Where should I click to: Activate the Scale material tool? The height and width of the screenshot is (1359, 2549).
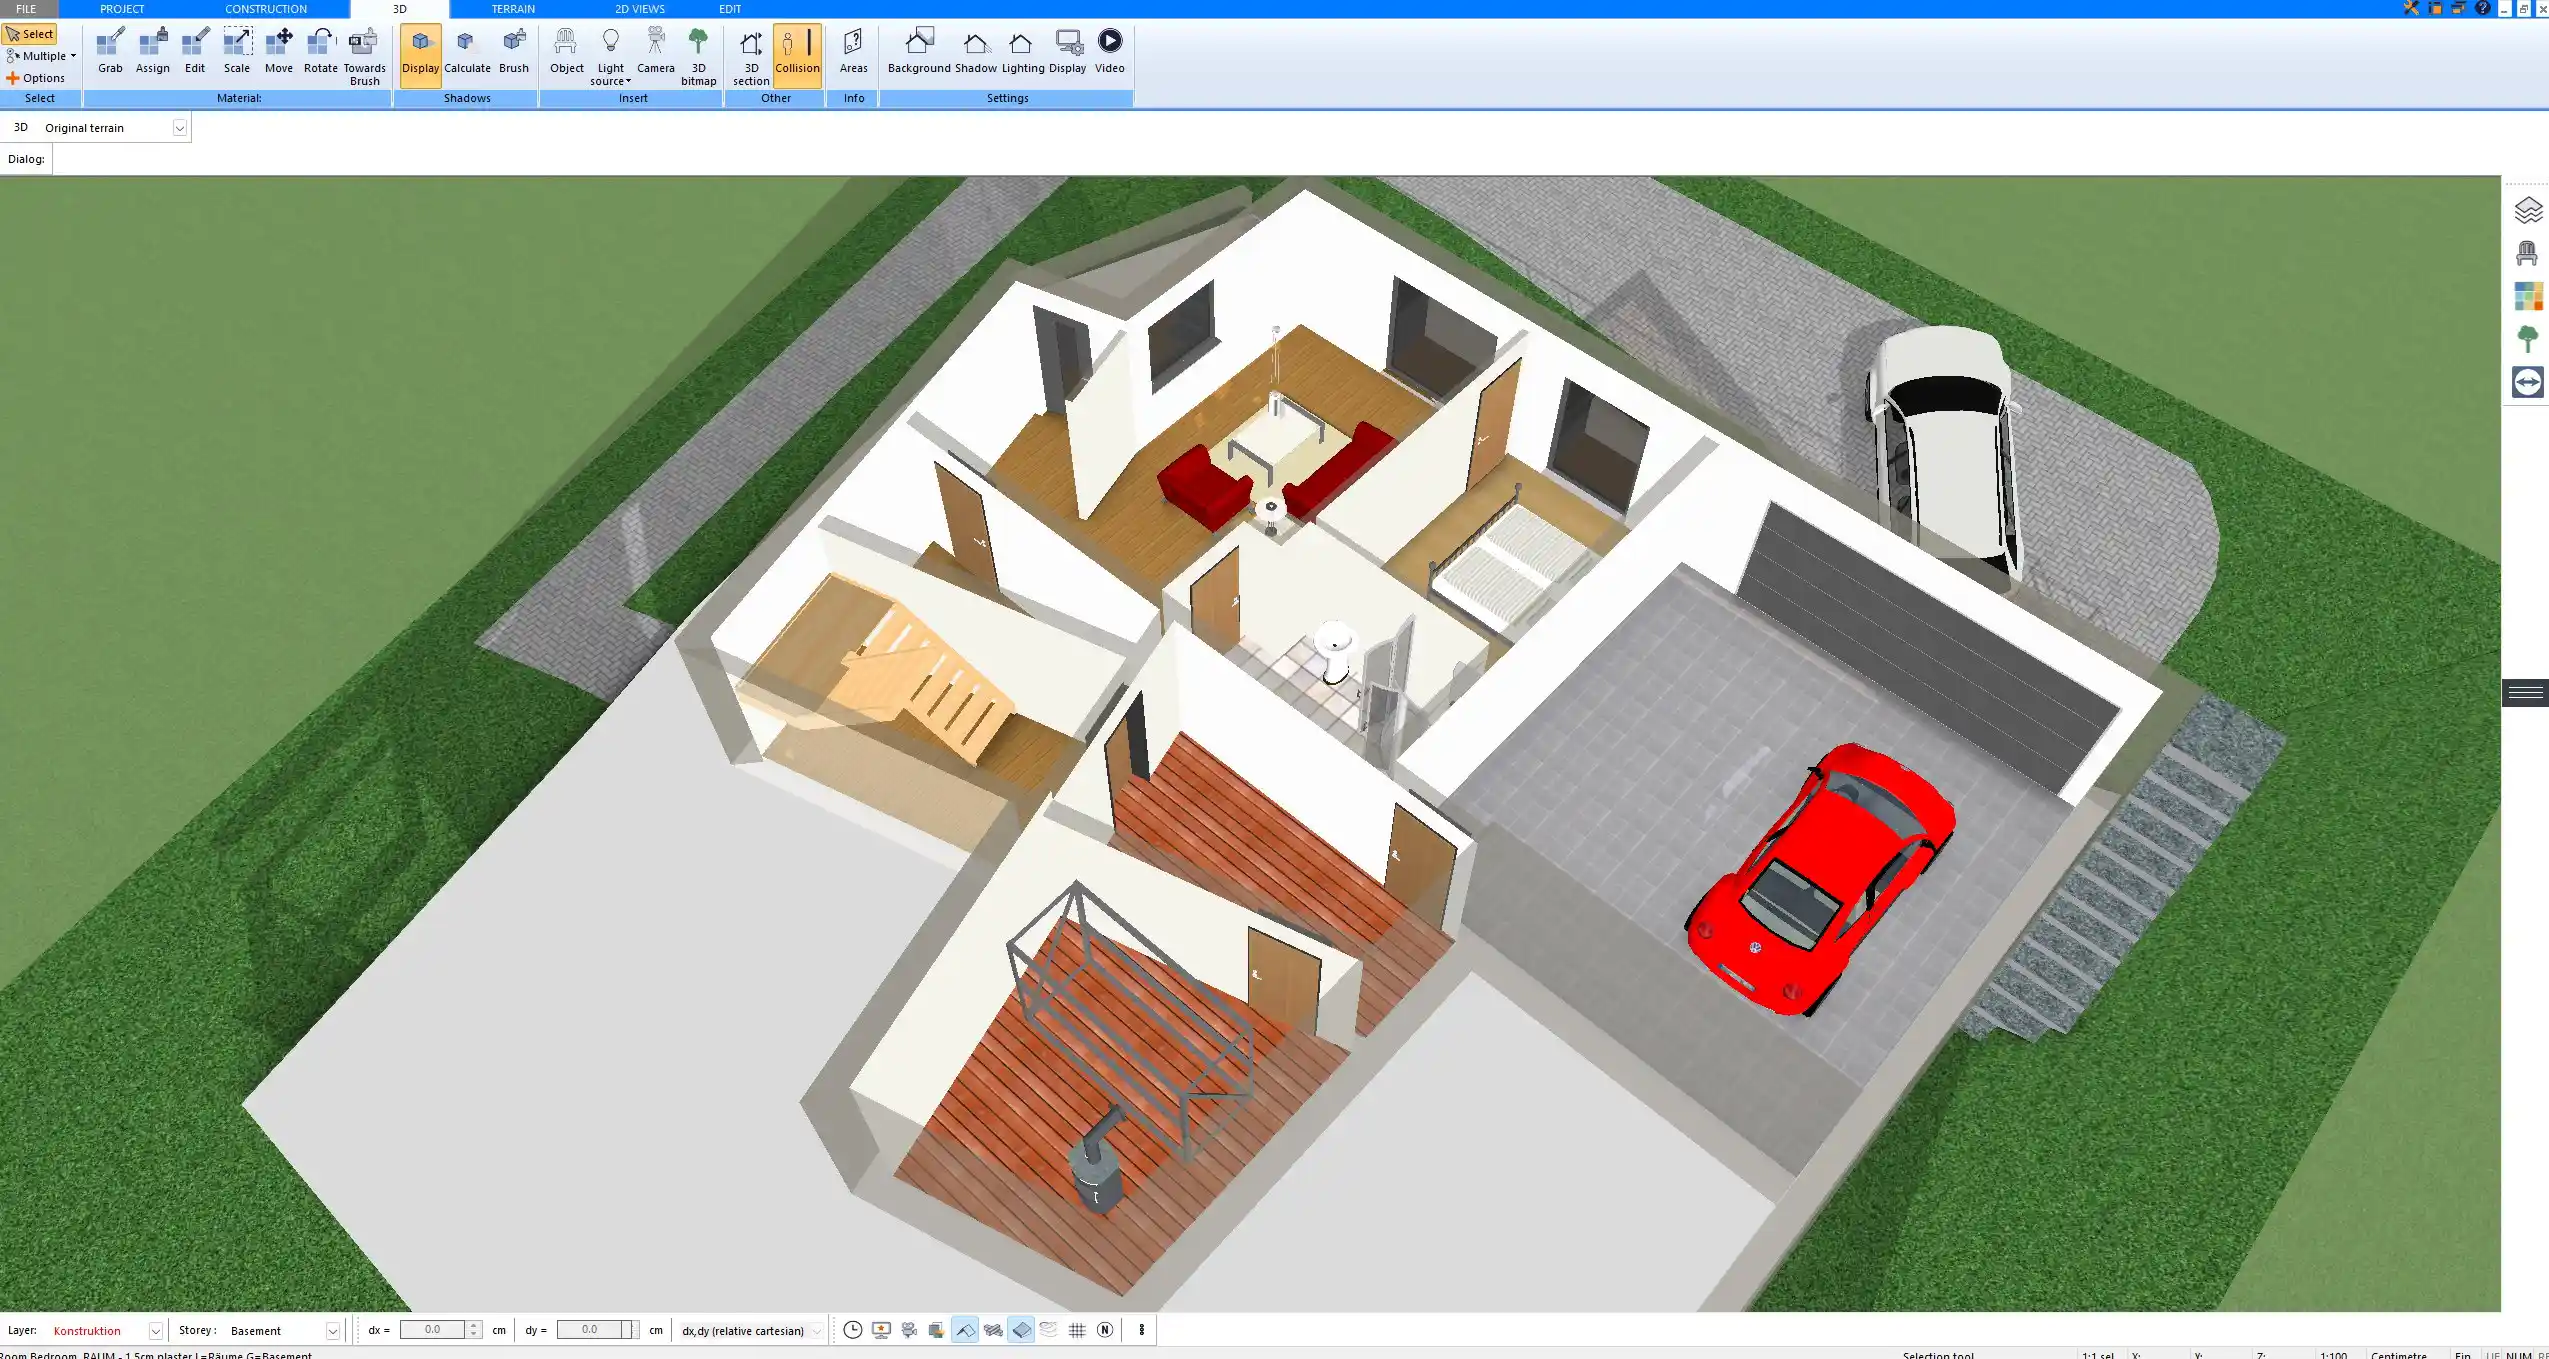pos(237,50)
